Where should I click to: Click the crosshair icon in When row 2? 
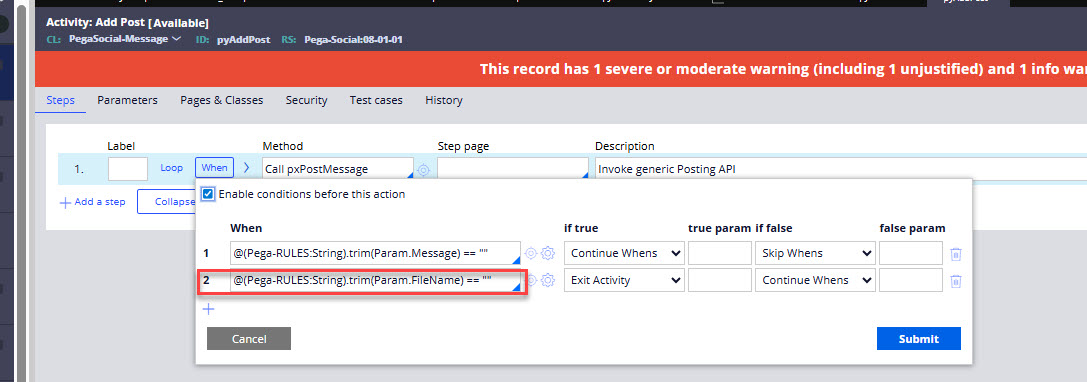[532, 280]
